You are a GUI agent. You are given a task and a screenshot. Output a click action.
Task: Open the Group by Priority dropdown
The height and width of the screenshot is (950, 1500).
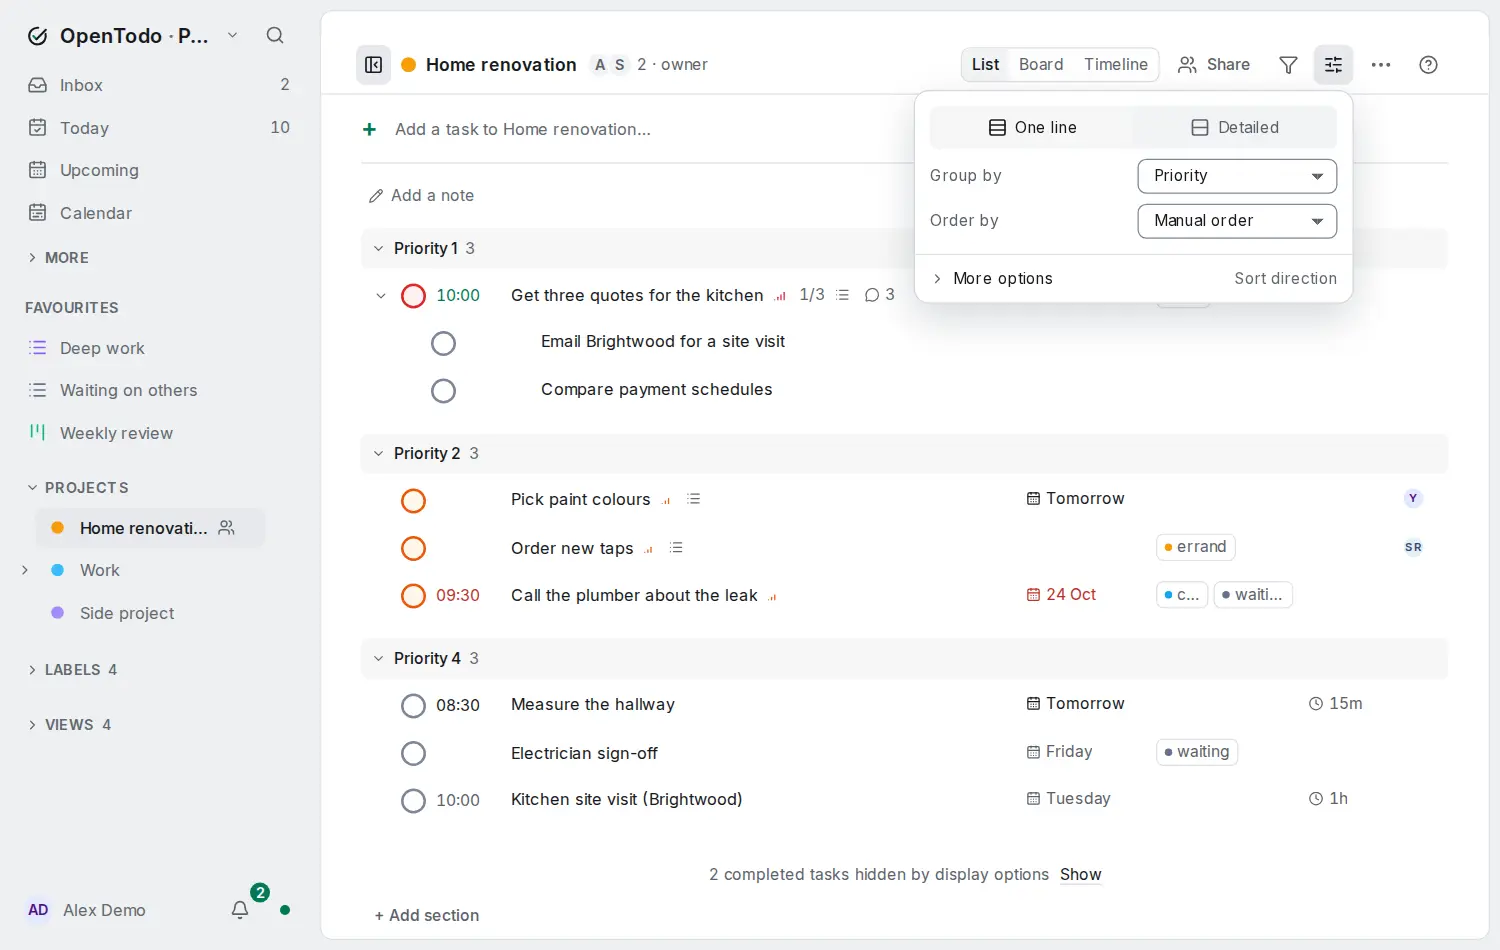(x=1237, y=176)
